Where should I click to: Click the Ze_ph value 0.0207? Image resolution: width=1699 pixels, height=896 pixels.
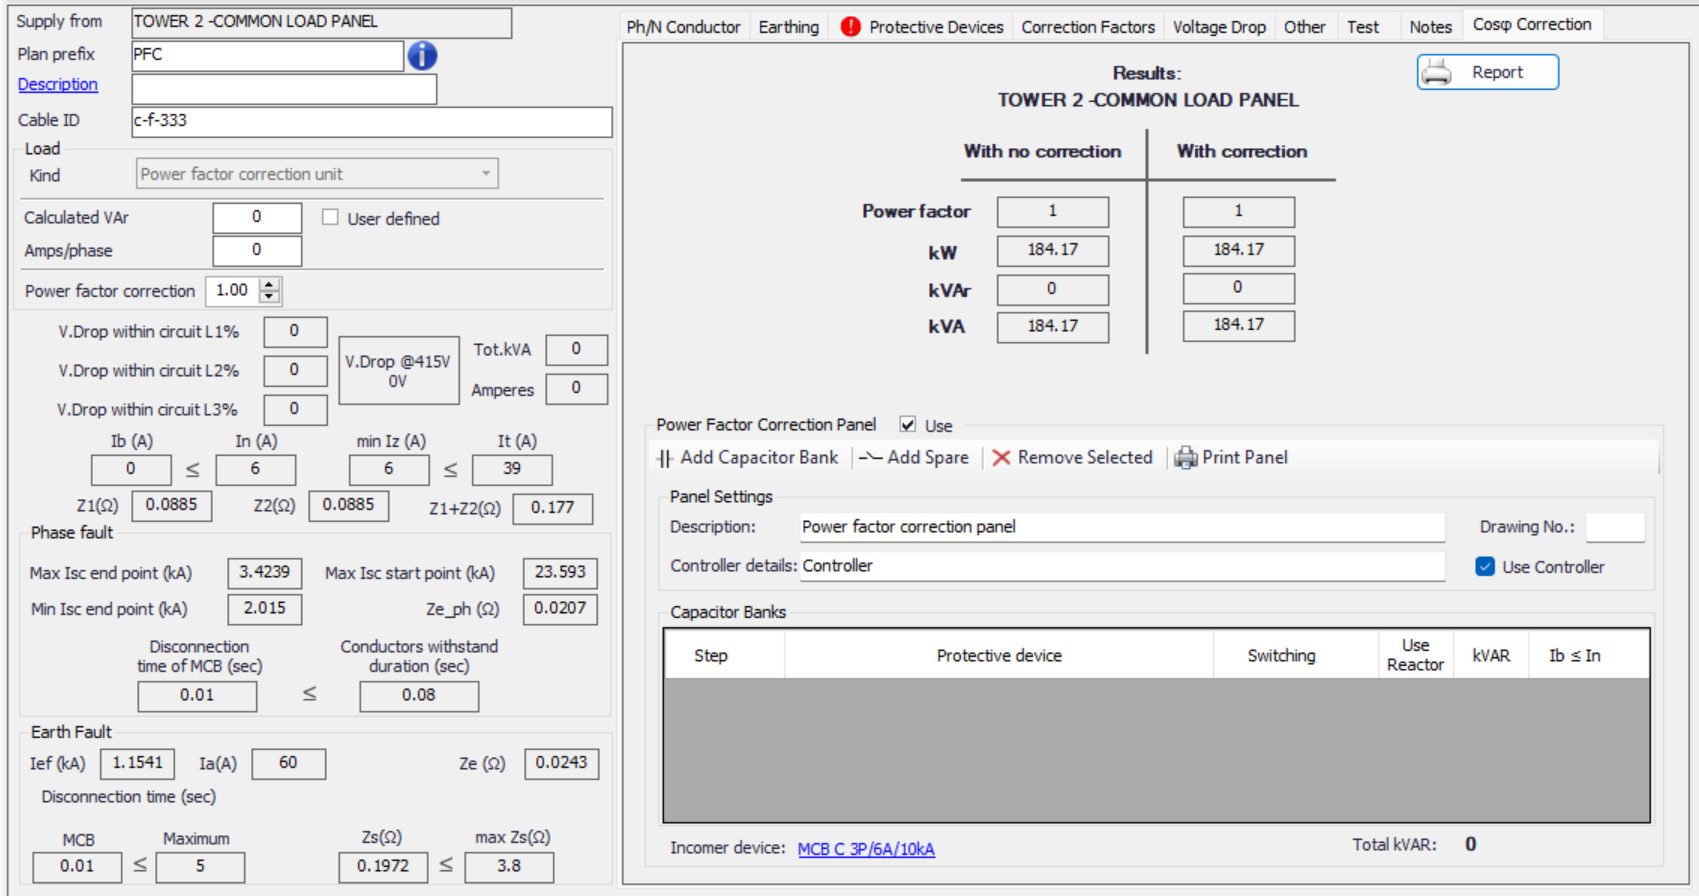click(x=560, y=608)
